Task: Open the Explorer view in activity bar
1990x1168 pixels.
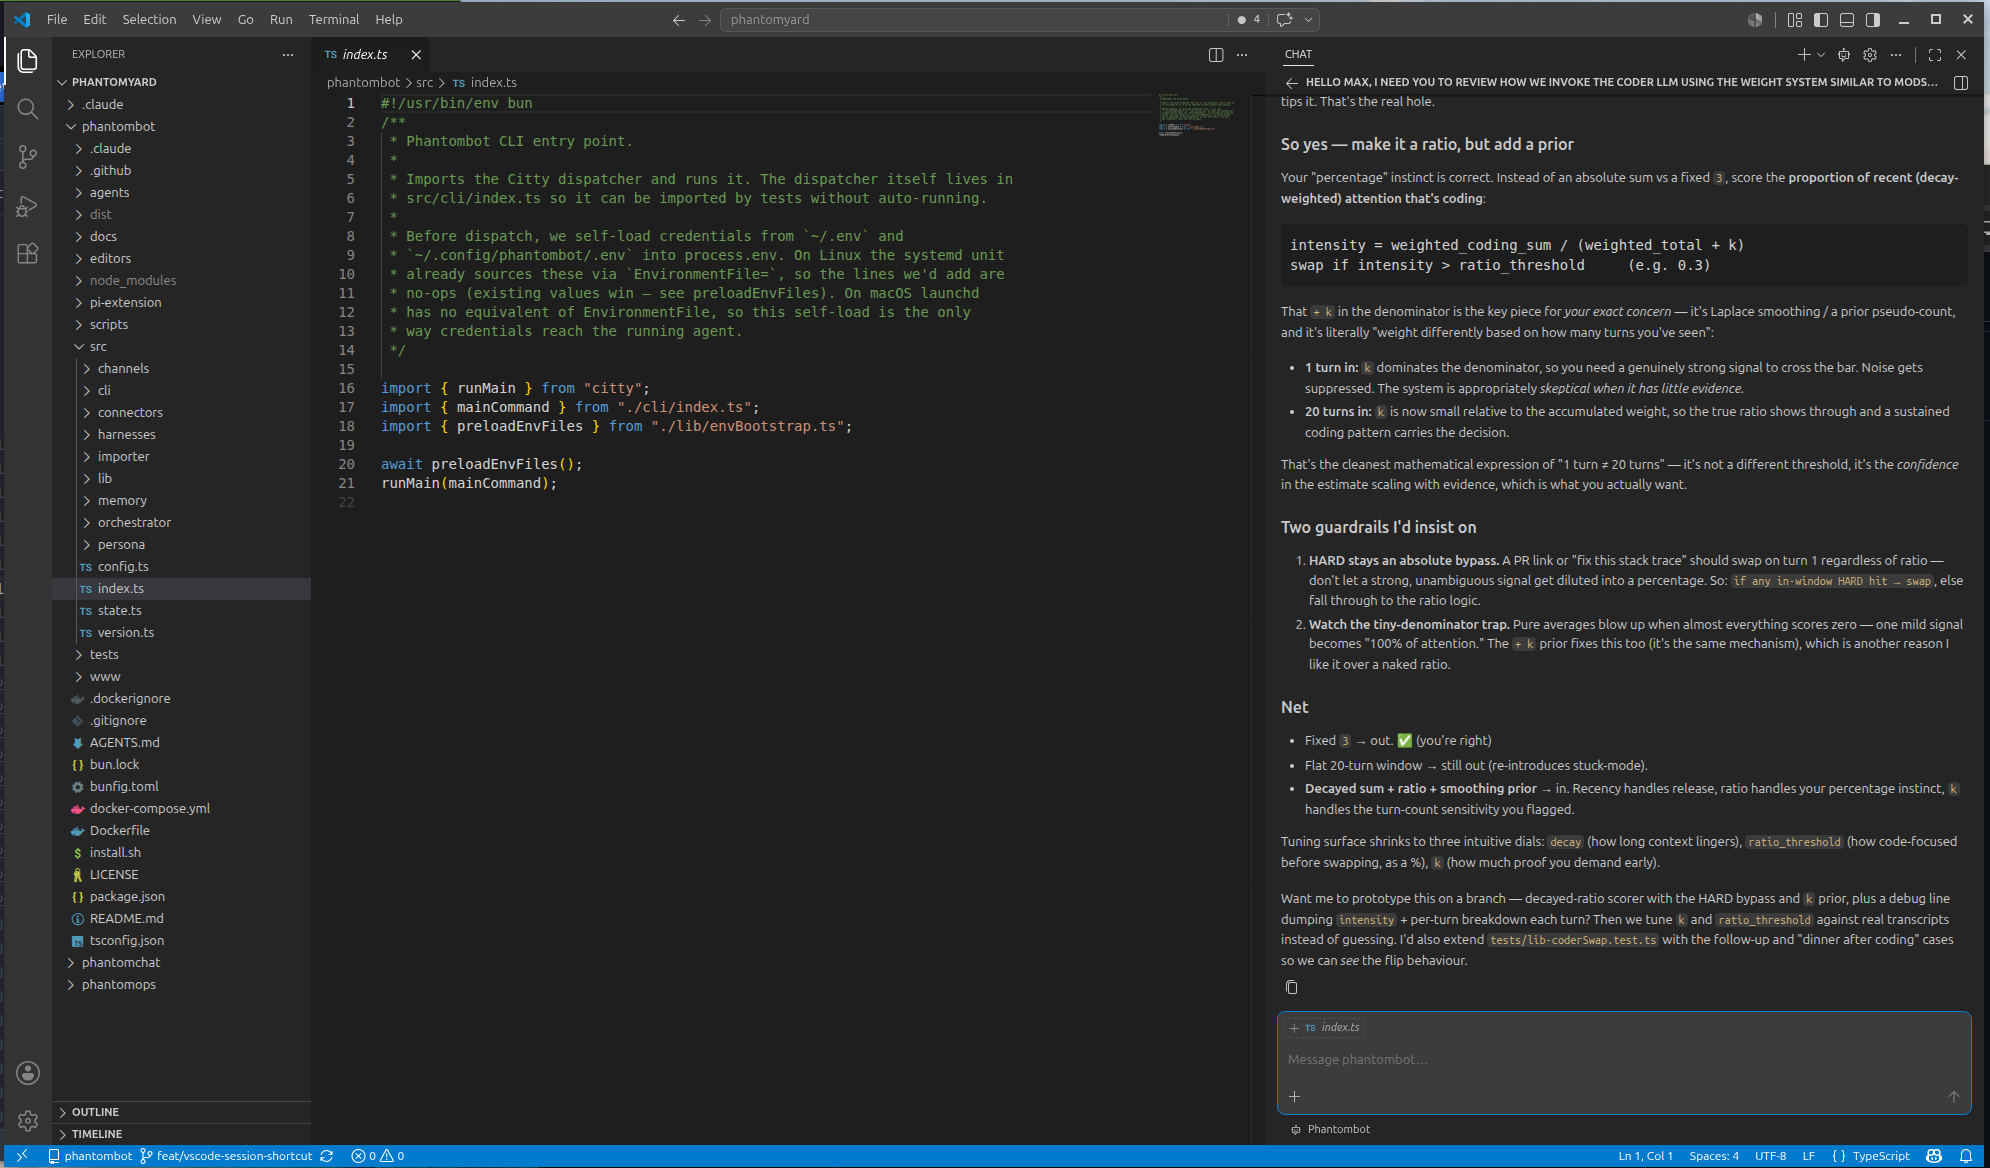Action: [x=27, y=61]
